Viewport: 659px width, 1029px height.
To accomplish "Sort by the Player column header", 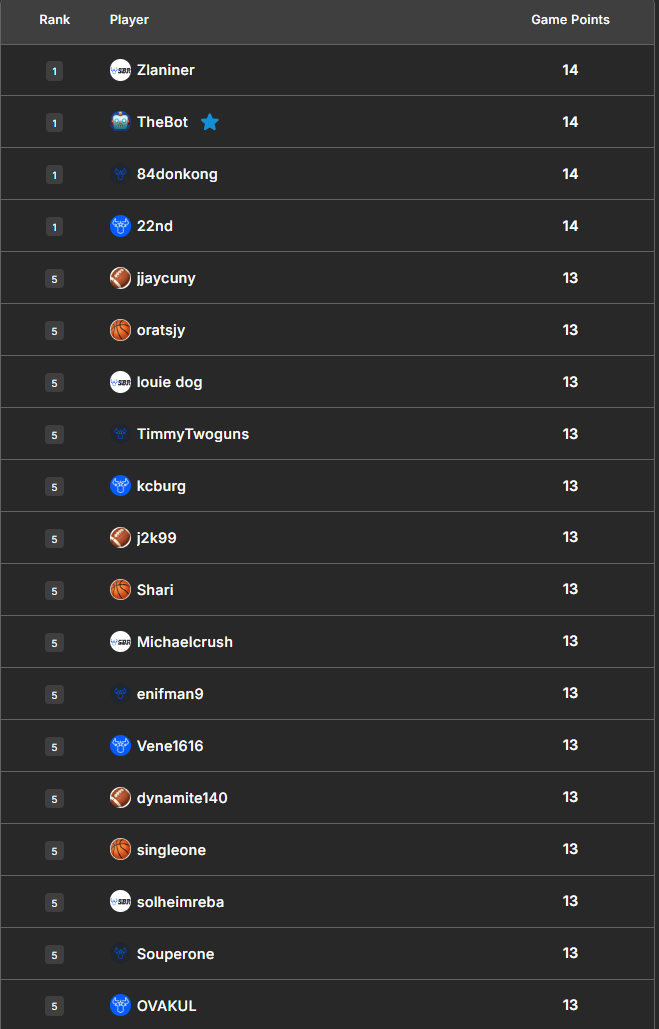I will (x=129, y=20).
